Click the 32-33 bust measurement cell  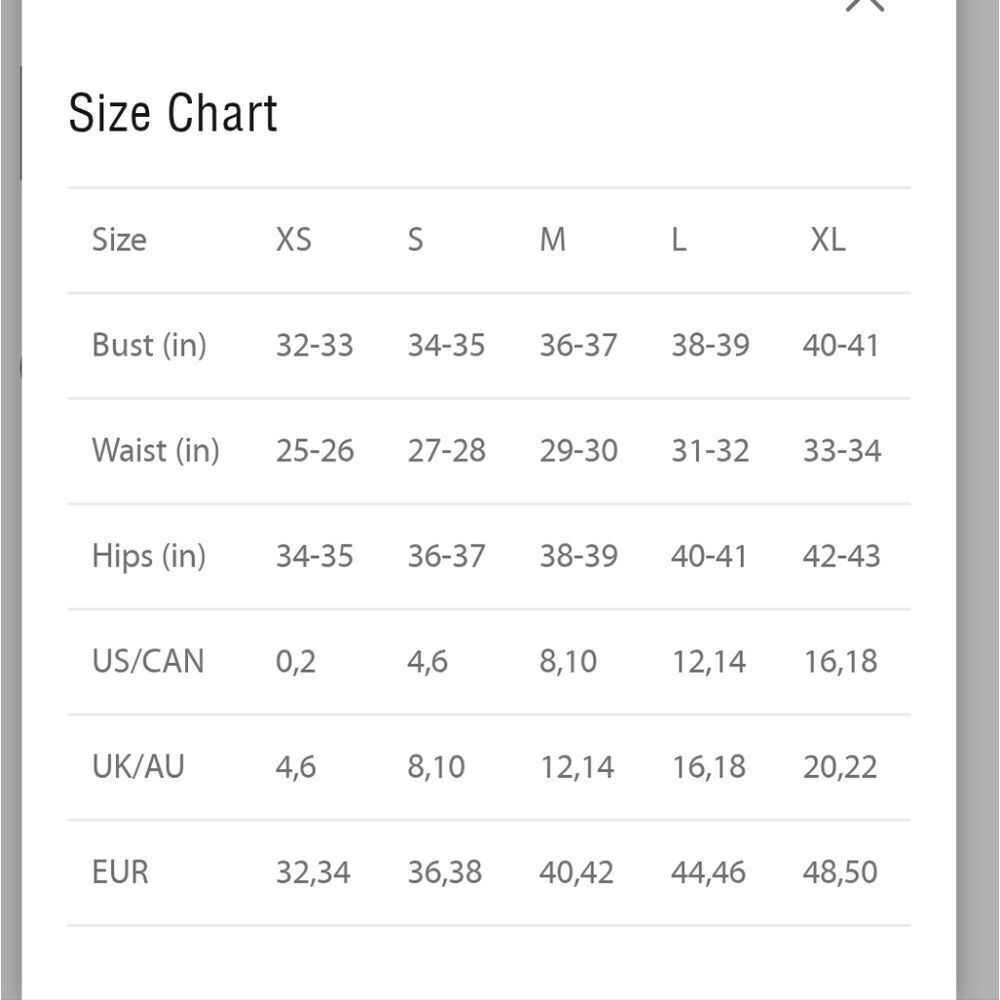pyautogui.click(x=314, y=346)
